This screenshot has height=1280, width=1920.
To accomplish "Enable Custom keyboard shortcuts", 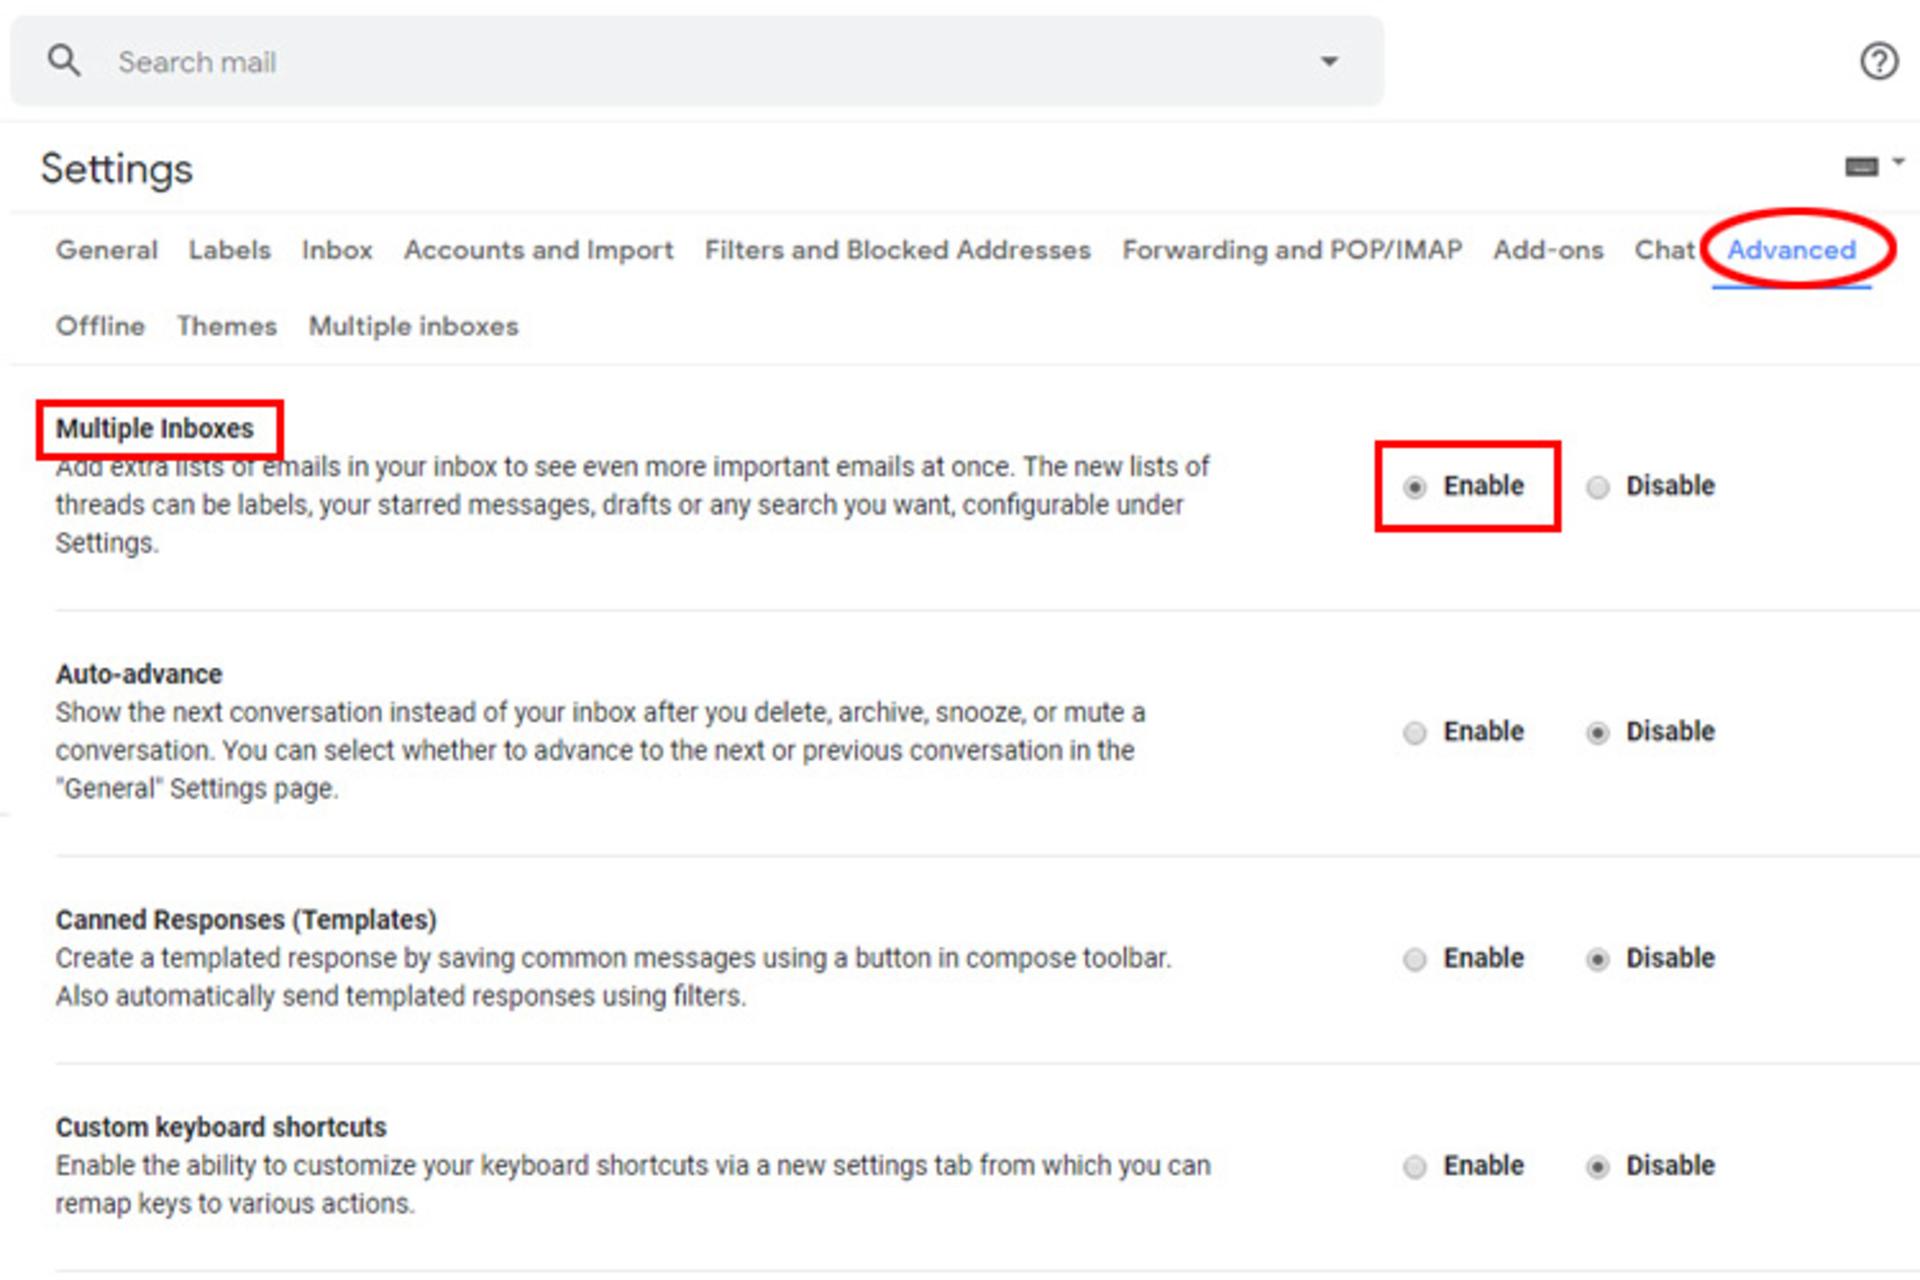I will click(x=1414, y=1167).
